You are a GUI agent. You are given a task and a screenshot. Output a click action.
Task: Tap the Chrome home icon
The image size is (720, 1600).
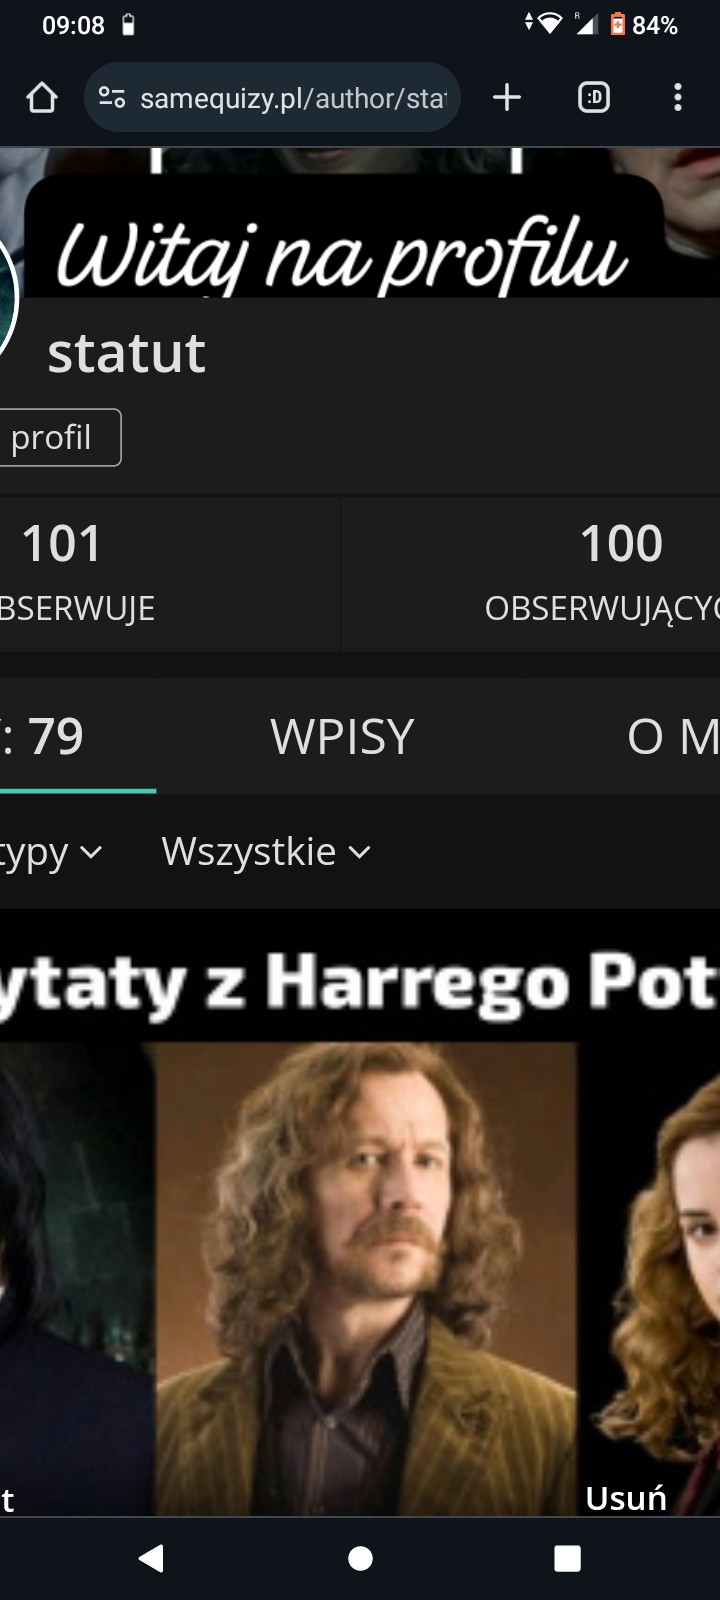[42, 97]
